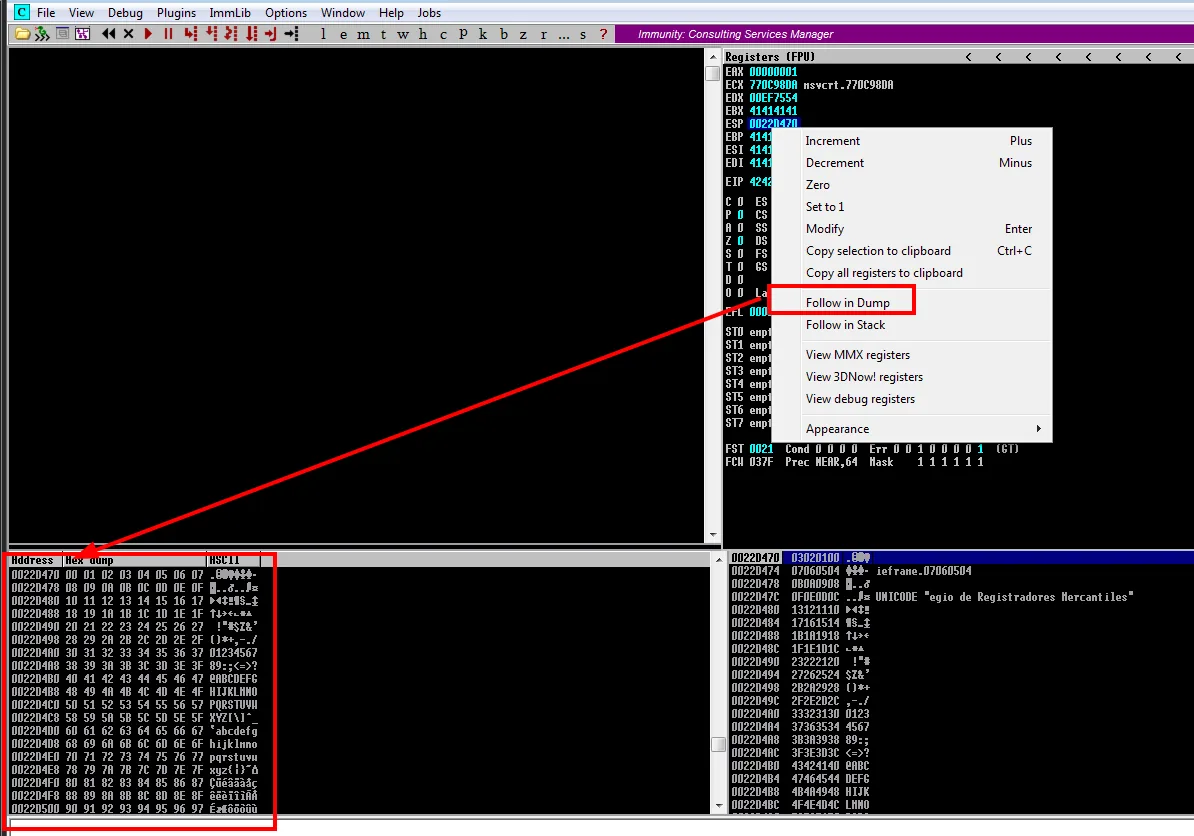Click scroll down arrow of dump pane
Image resolution: width=1194 pixels, height=836 pixels.
[718, 806]
